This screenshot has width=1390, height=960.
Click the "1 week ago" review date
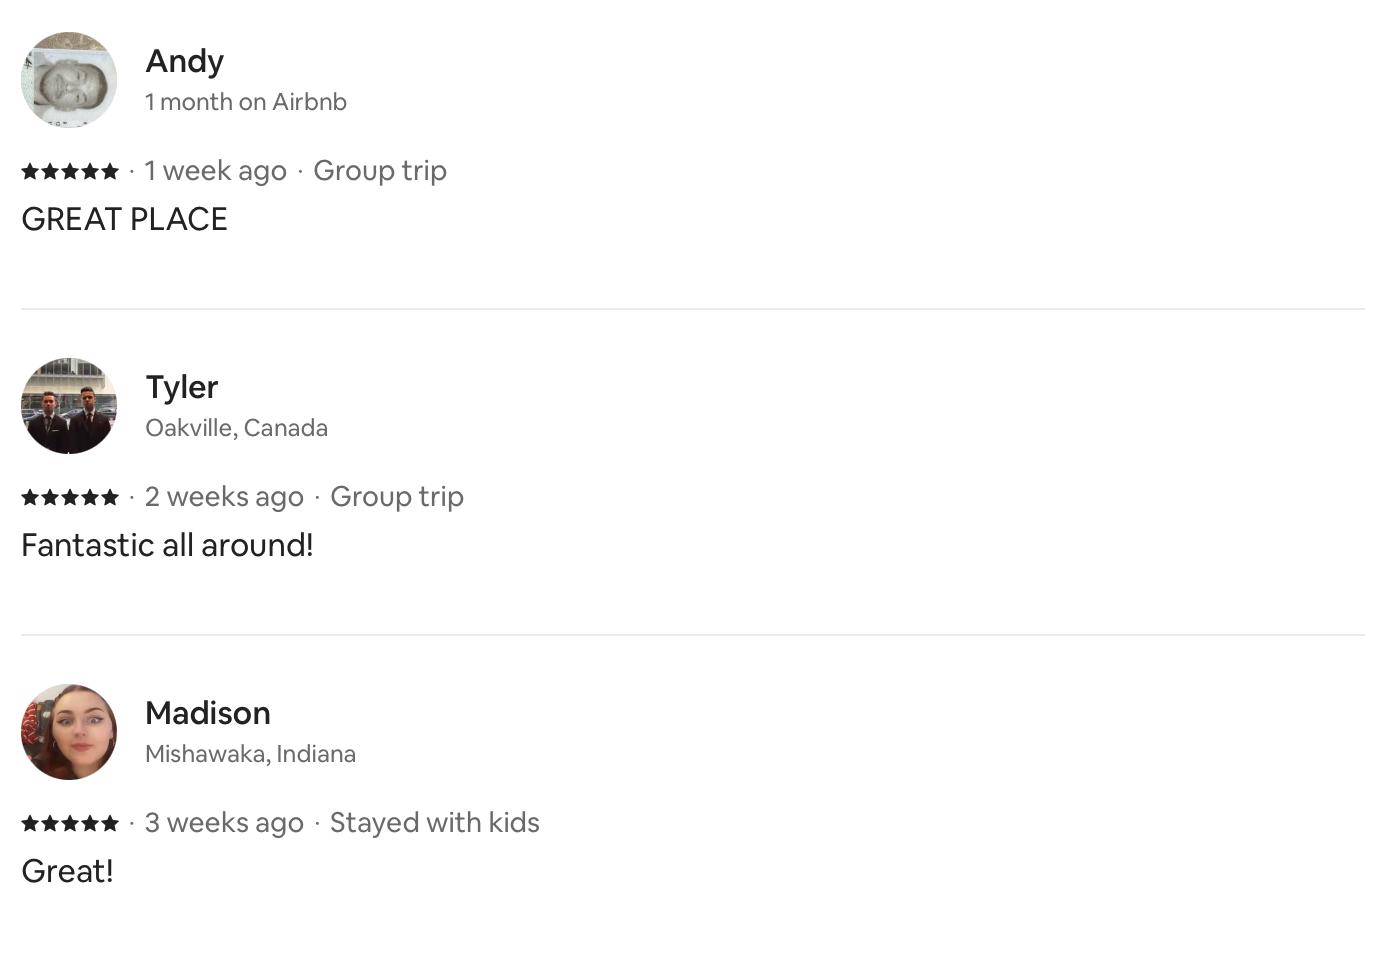point(215,171)
